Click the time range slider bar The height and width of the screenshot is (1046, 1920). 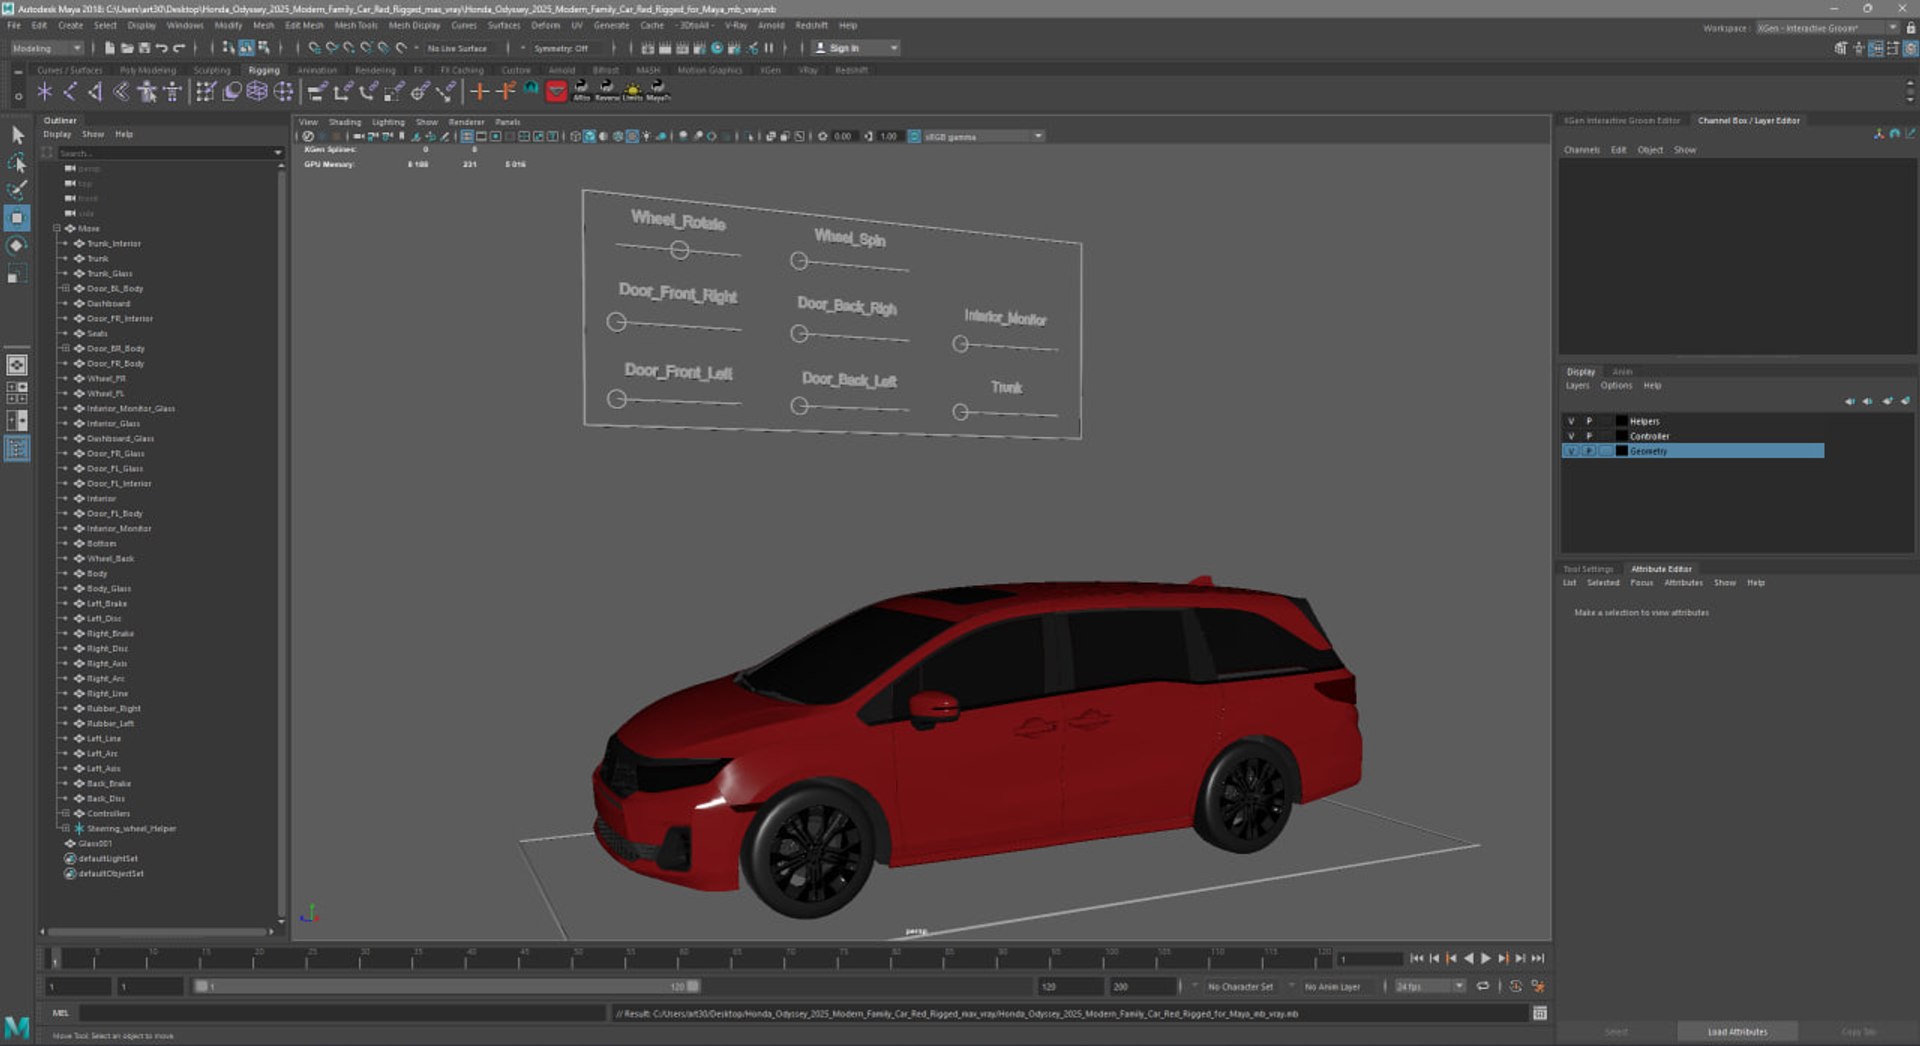pyautogui.click(x=446, y=986)
